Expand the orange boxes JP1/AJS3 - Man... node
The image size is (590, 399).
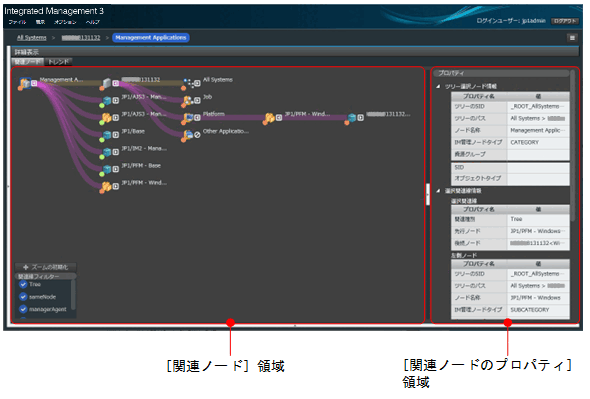[x=116, y=118]
